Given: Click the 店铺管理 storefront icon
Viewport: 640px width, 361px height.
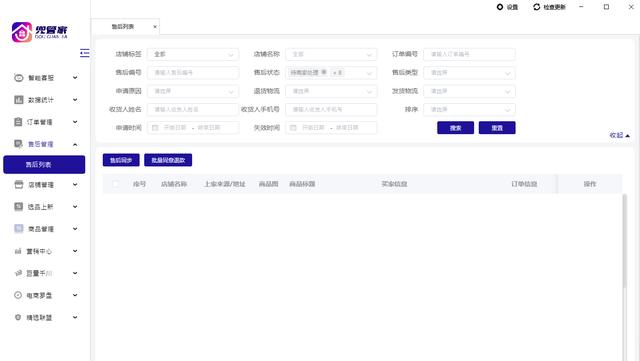Looking at the screenshot, I should (x=19, y=185).
